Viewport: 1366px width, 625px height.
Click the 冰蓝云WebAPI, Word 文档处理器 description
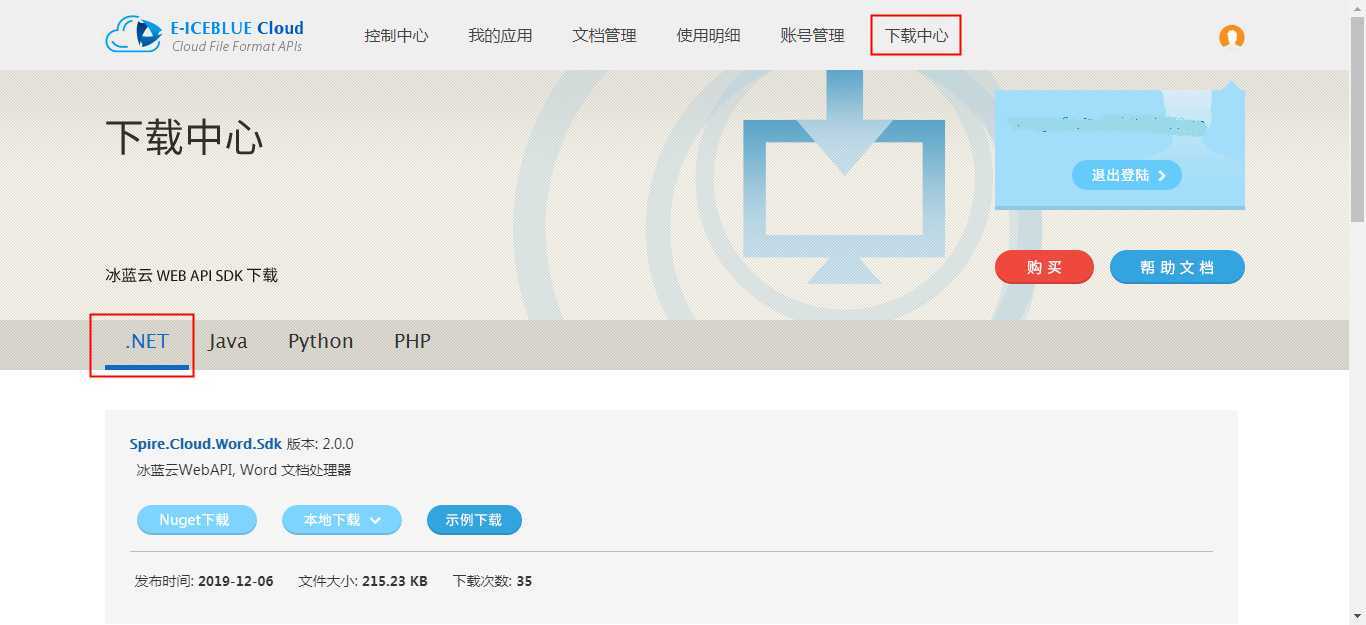pyautogui.click(x=243, y=470)
